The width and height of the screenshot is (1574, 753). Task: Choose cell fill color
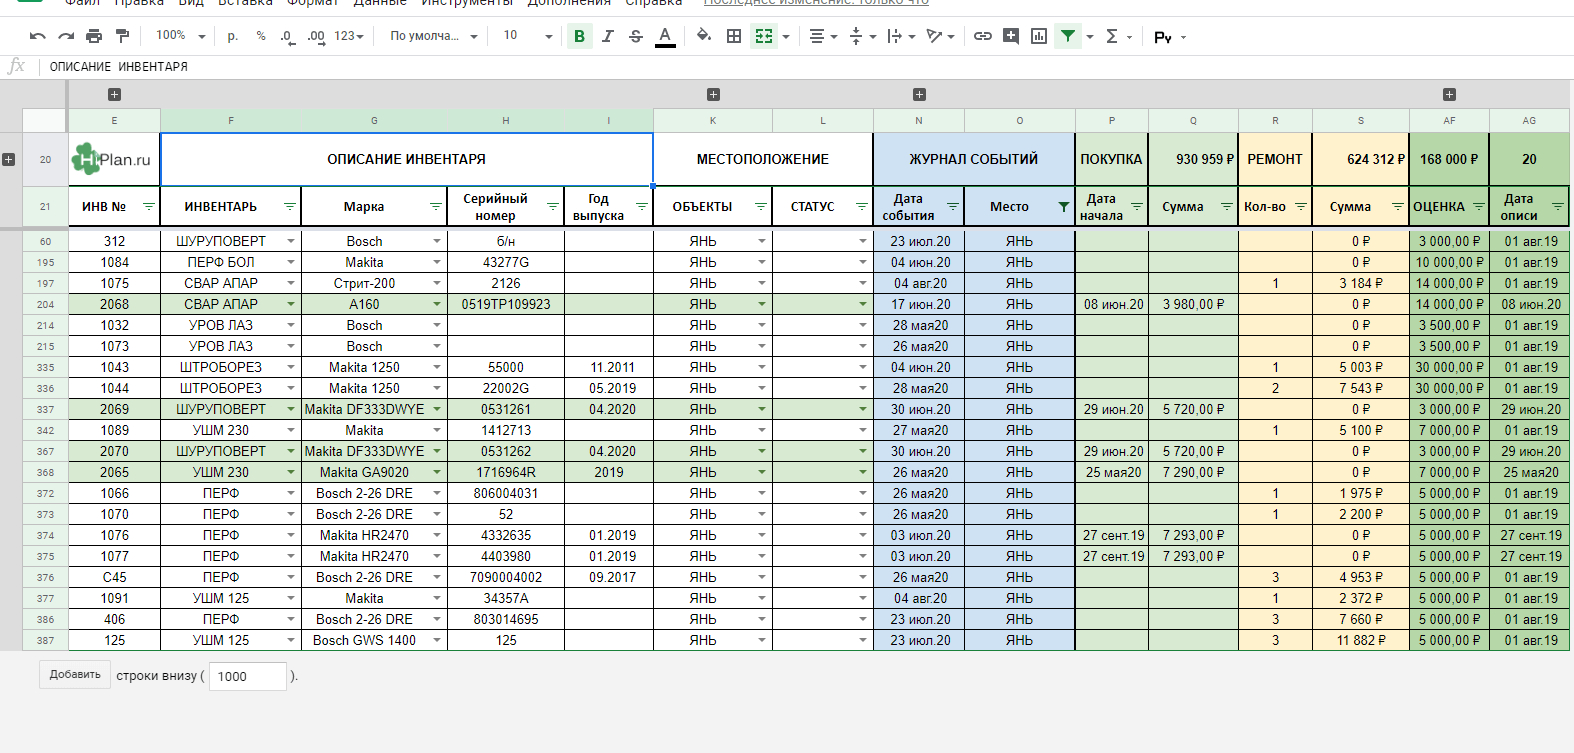tap(704, 36)
